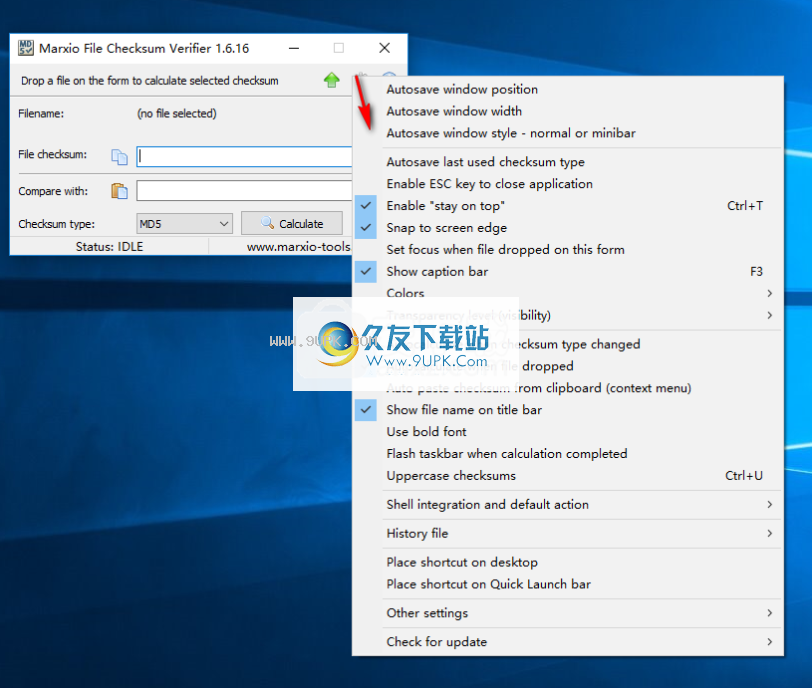
Task: Click the Calculate button
Action: 292,223
